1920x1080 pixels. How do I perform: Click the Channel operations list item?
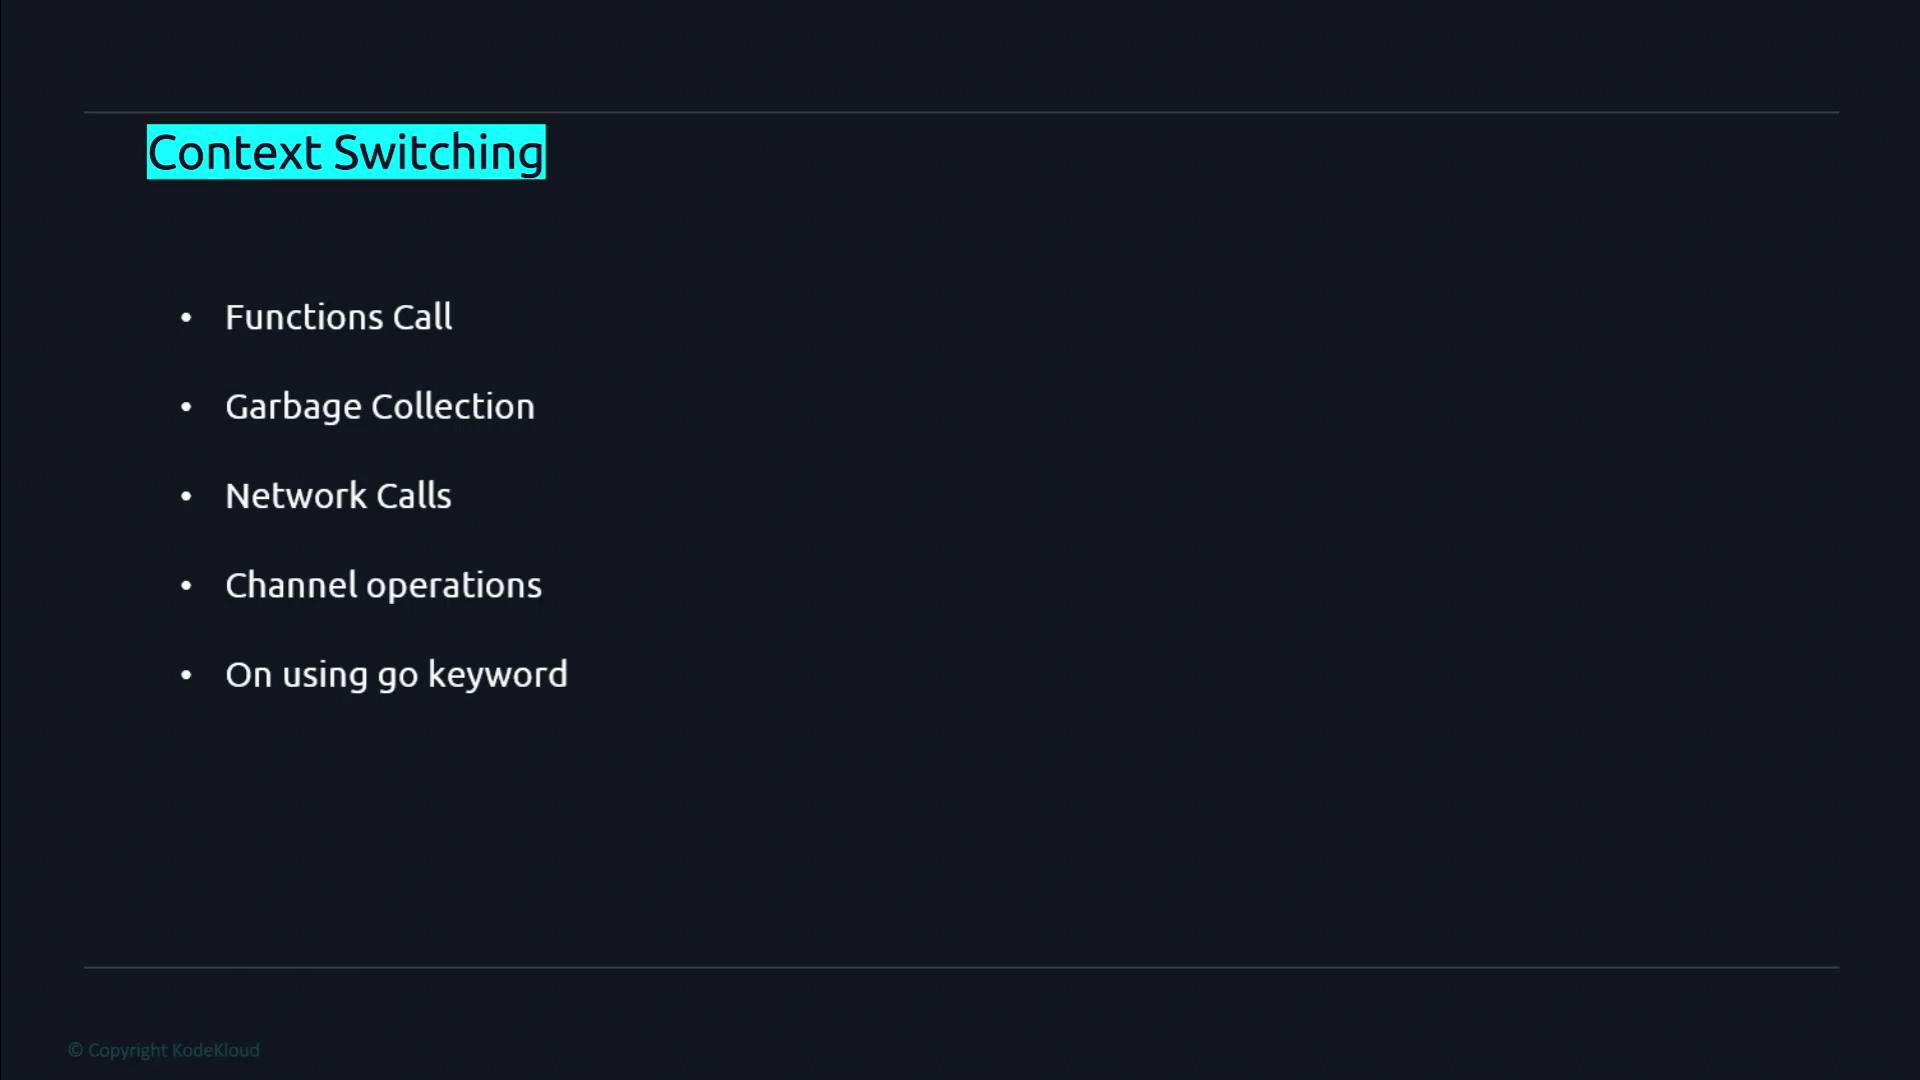click(383, 585)
